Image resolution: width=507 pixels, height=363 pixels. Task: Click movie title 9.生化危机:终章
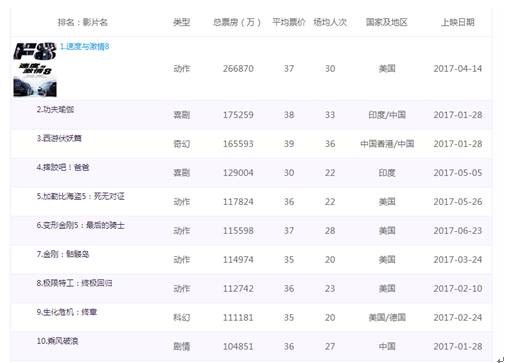(x=67, y=312)
